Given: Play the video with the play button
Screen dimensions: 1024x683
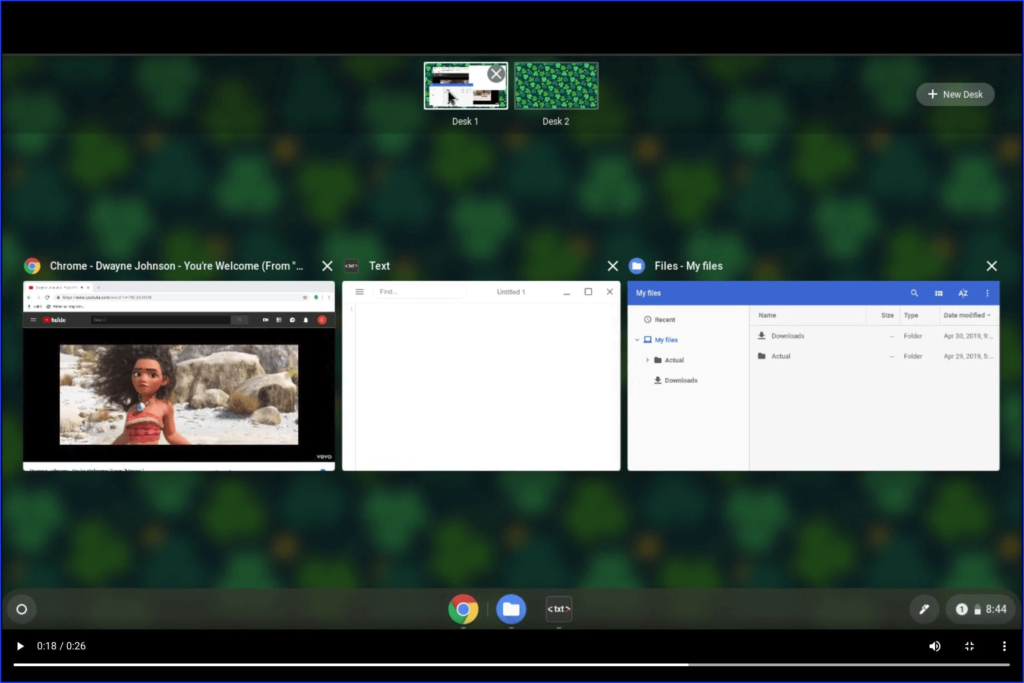Looking at the screenshot, I should pyautogui.click(x=20, y=646).
